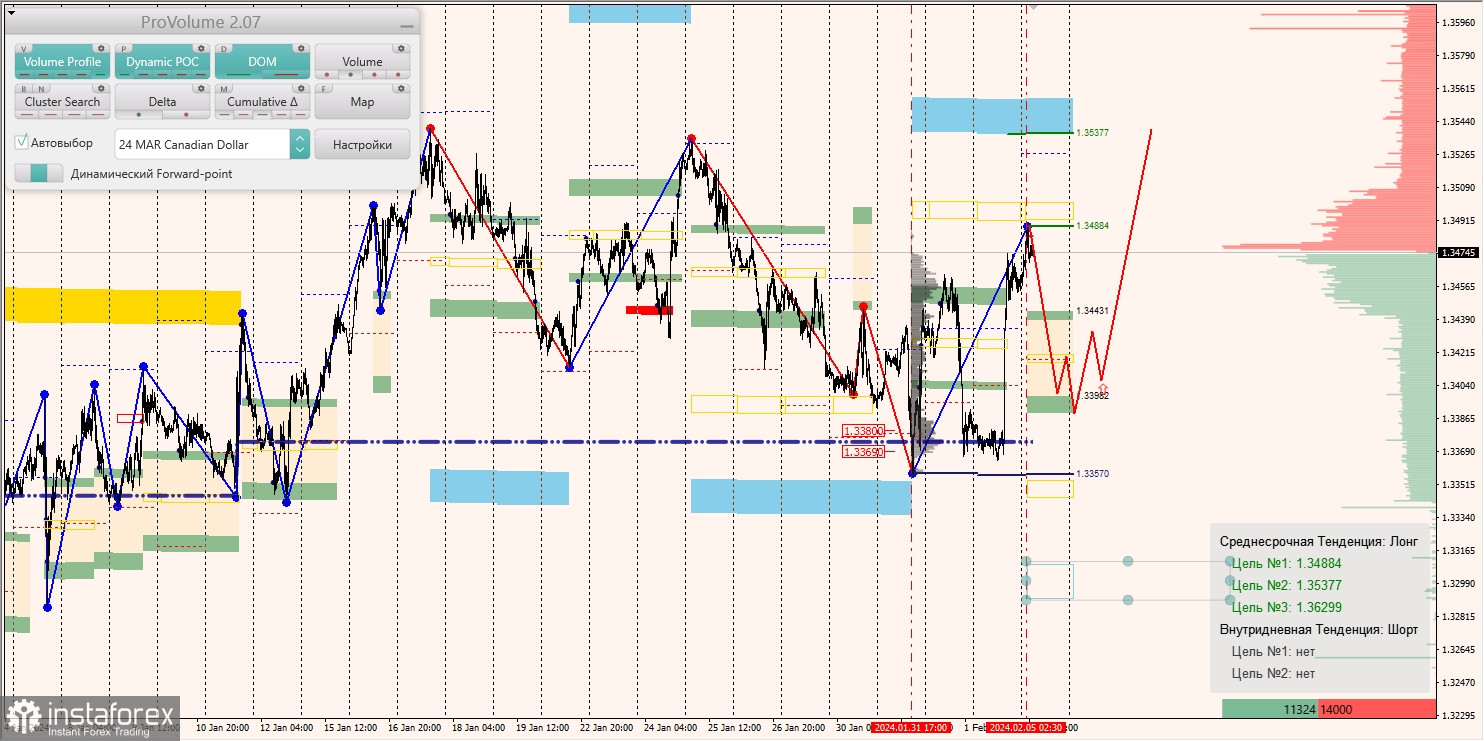Screen dimensions: 1484x741
Task: Select the red-line segment under DOM
Action: pyautogui.click(x=286, y=75)
